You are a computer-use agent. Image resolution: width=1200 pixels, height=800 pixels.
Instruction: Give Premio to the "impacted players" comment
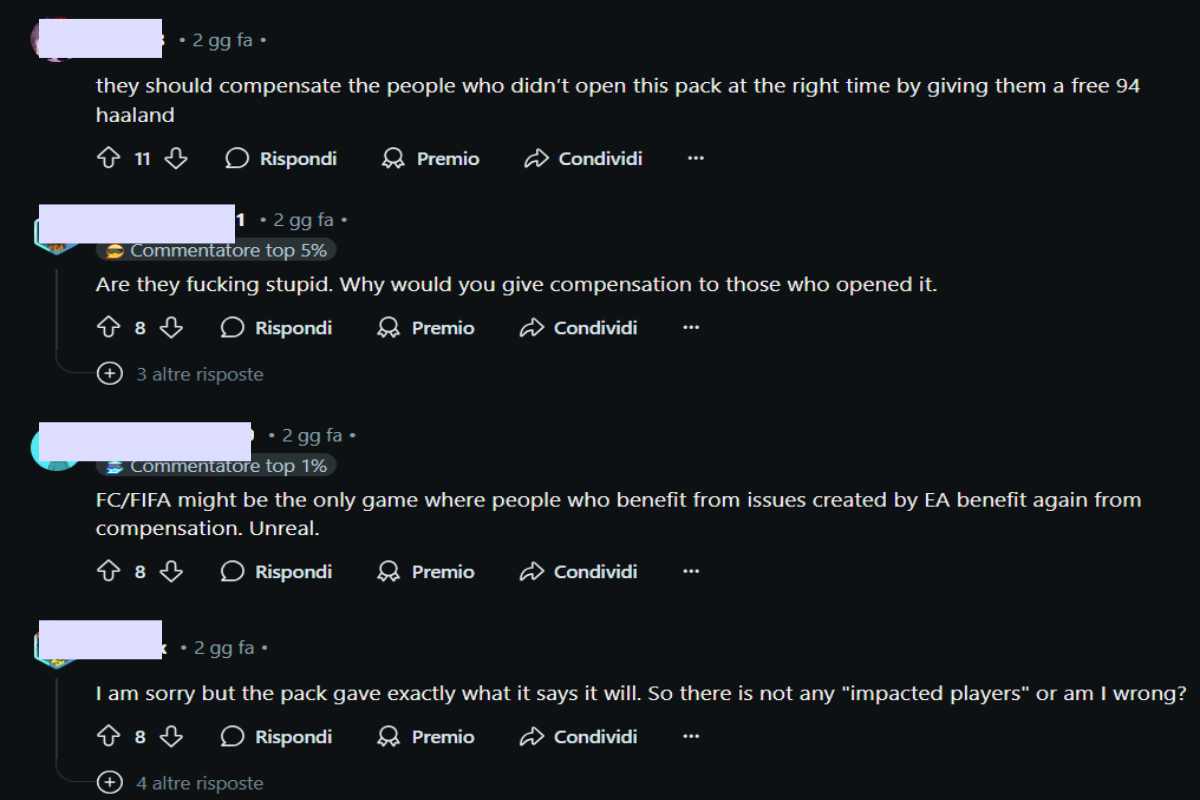pos(426,736)
